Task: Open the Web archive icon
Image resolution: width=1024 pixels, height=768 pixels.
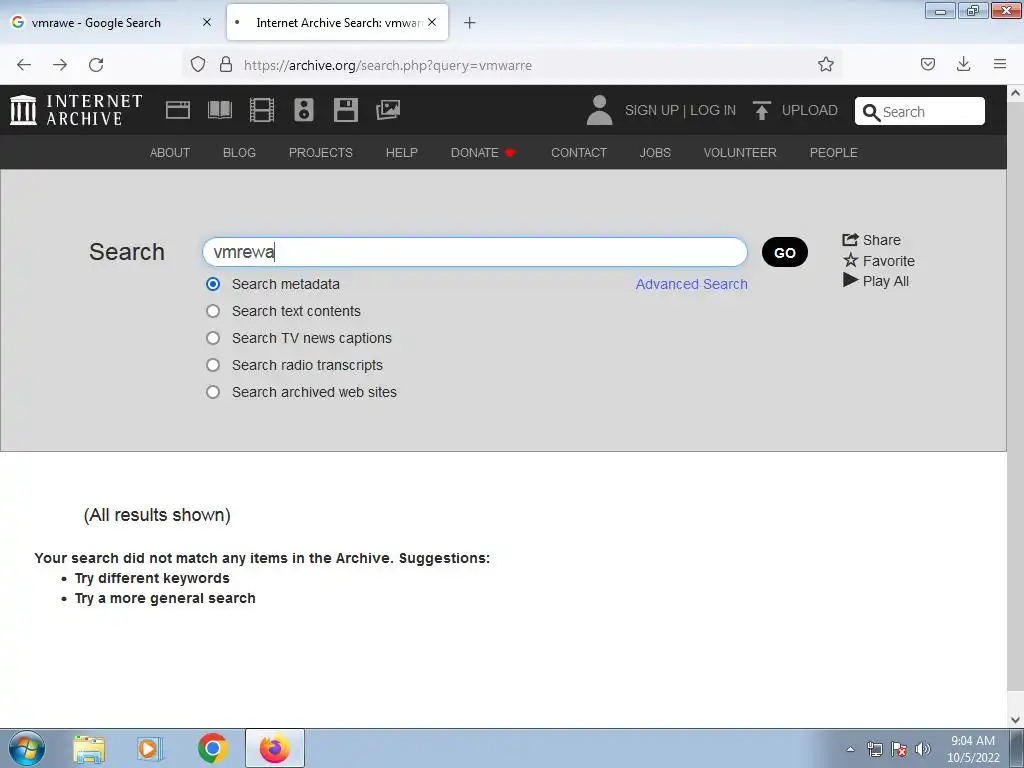Action: tap(178, 110)
